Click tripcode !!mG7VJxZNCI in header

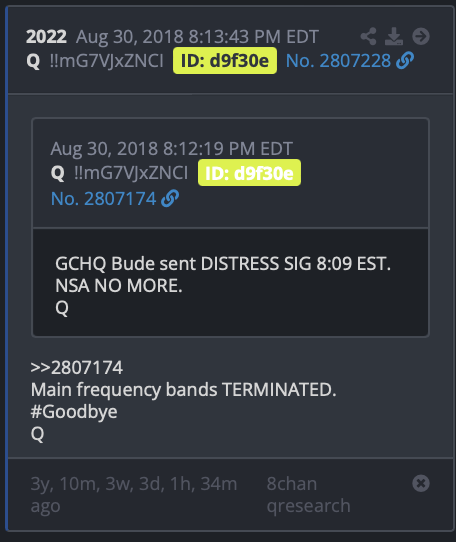106,61
